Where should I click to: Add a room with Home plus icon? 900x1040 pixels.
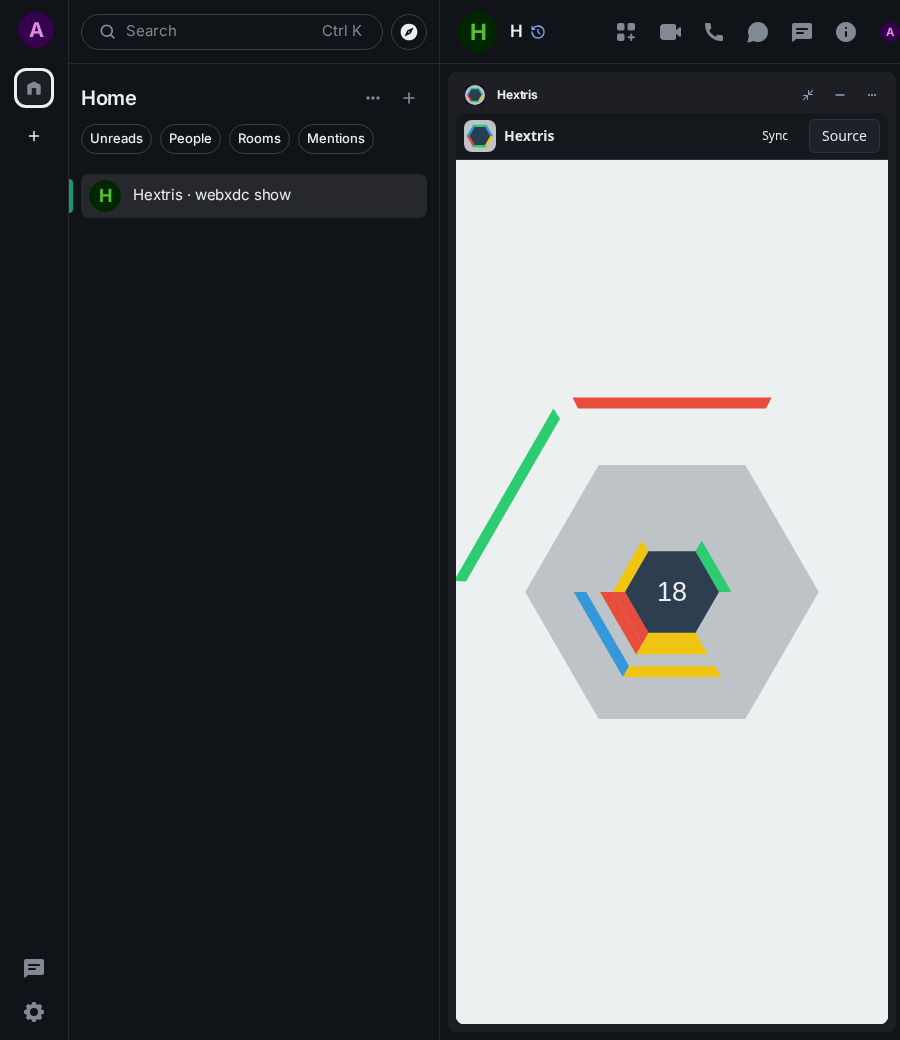(x=409, y=98)
